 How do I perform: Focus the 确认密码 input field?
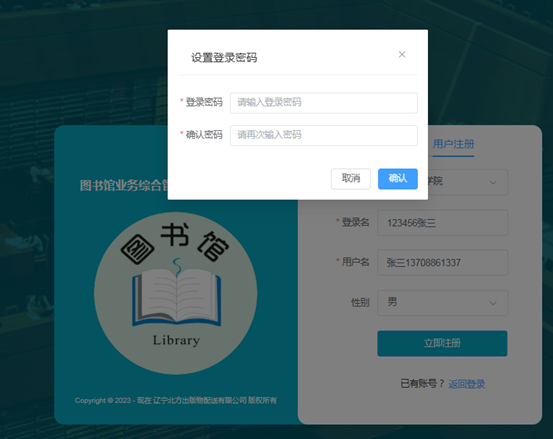click(x=324, y=135)
